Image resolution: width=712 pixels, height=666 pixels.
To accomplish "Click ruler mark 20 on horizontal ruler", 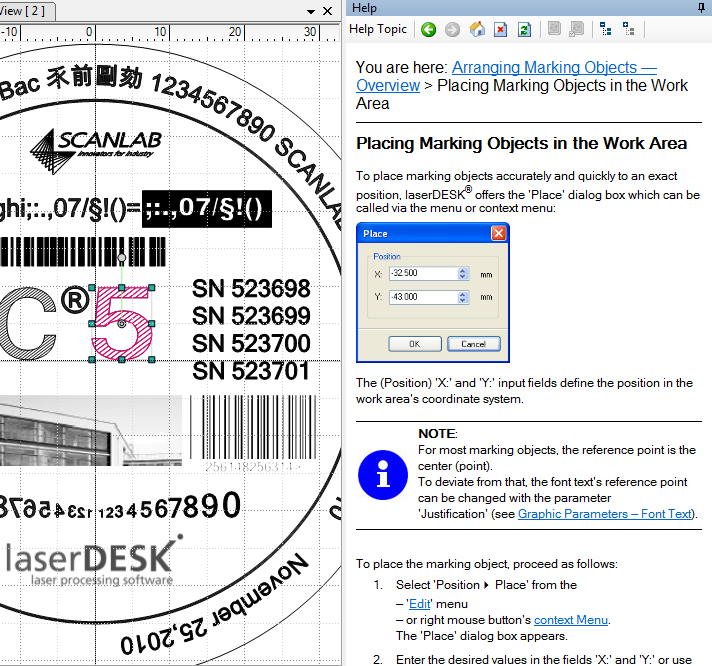I will (x=235, y=32).
